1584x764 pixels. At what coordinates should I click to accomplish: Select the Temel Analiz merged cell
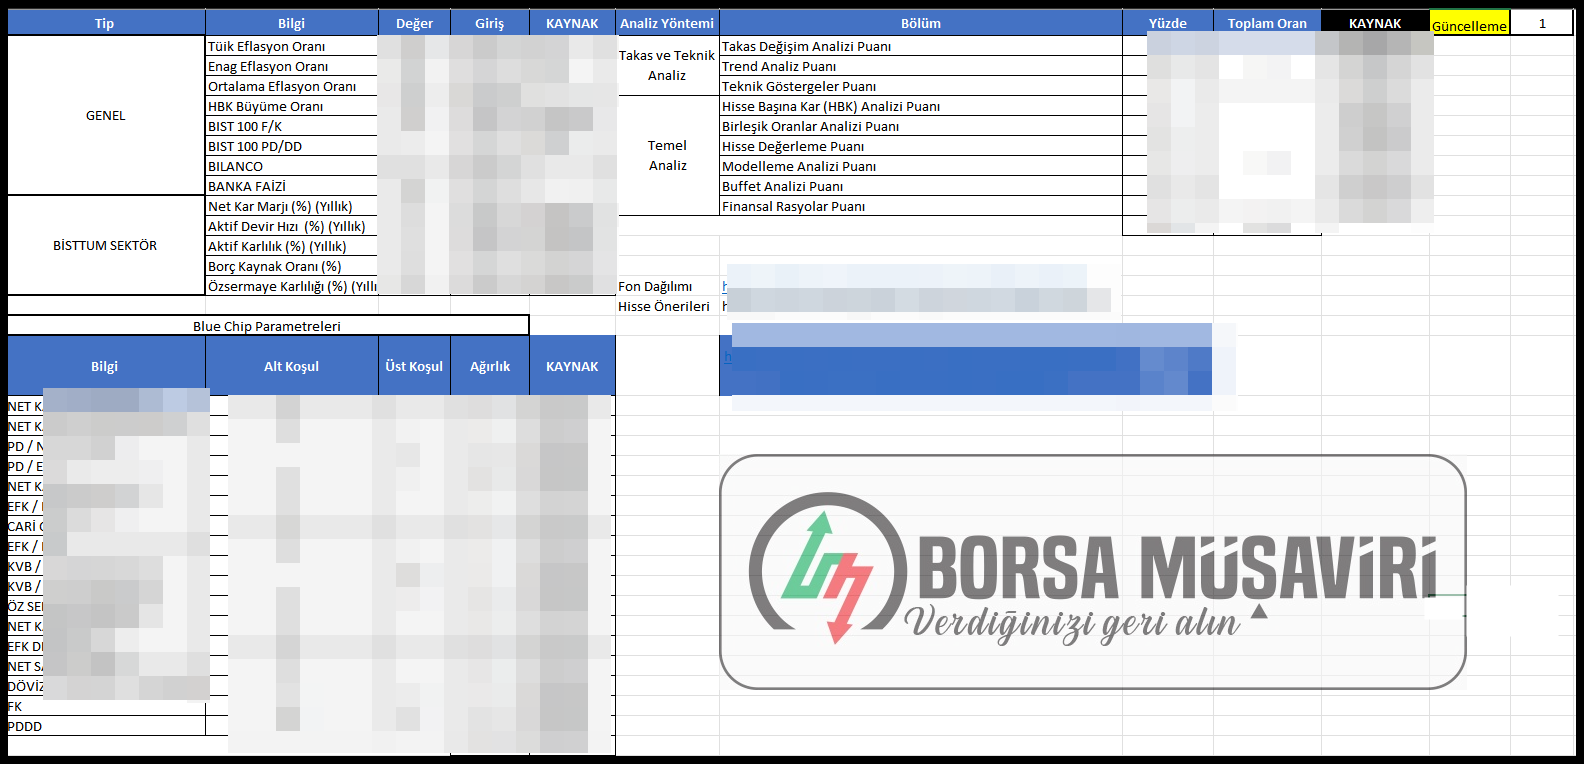coord(667,155)
